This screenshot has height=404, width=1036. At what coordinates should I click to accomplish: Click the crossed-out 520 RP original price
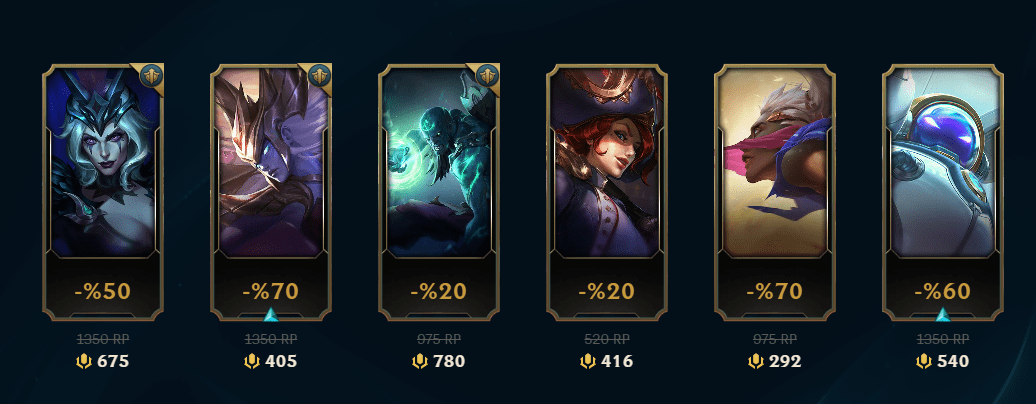pyautogui.click(x=607, y=339)
